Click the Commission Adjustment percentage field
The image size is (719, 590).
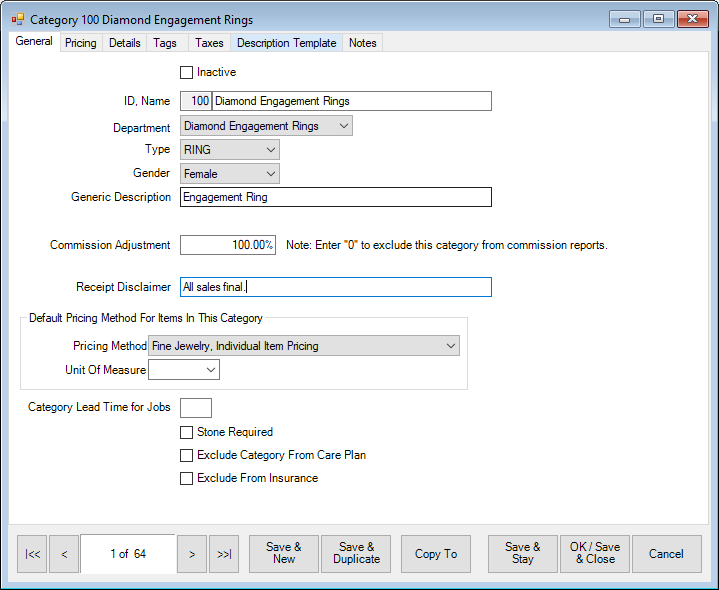[227, 245]
